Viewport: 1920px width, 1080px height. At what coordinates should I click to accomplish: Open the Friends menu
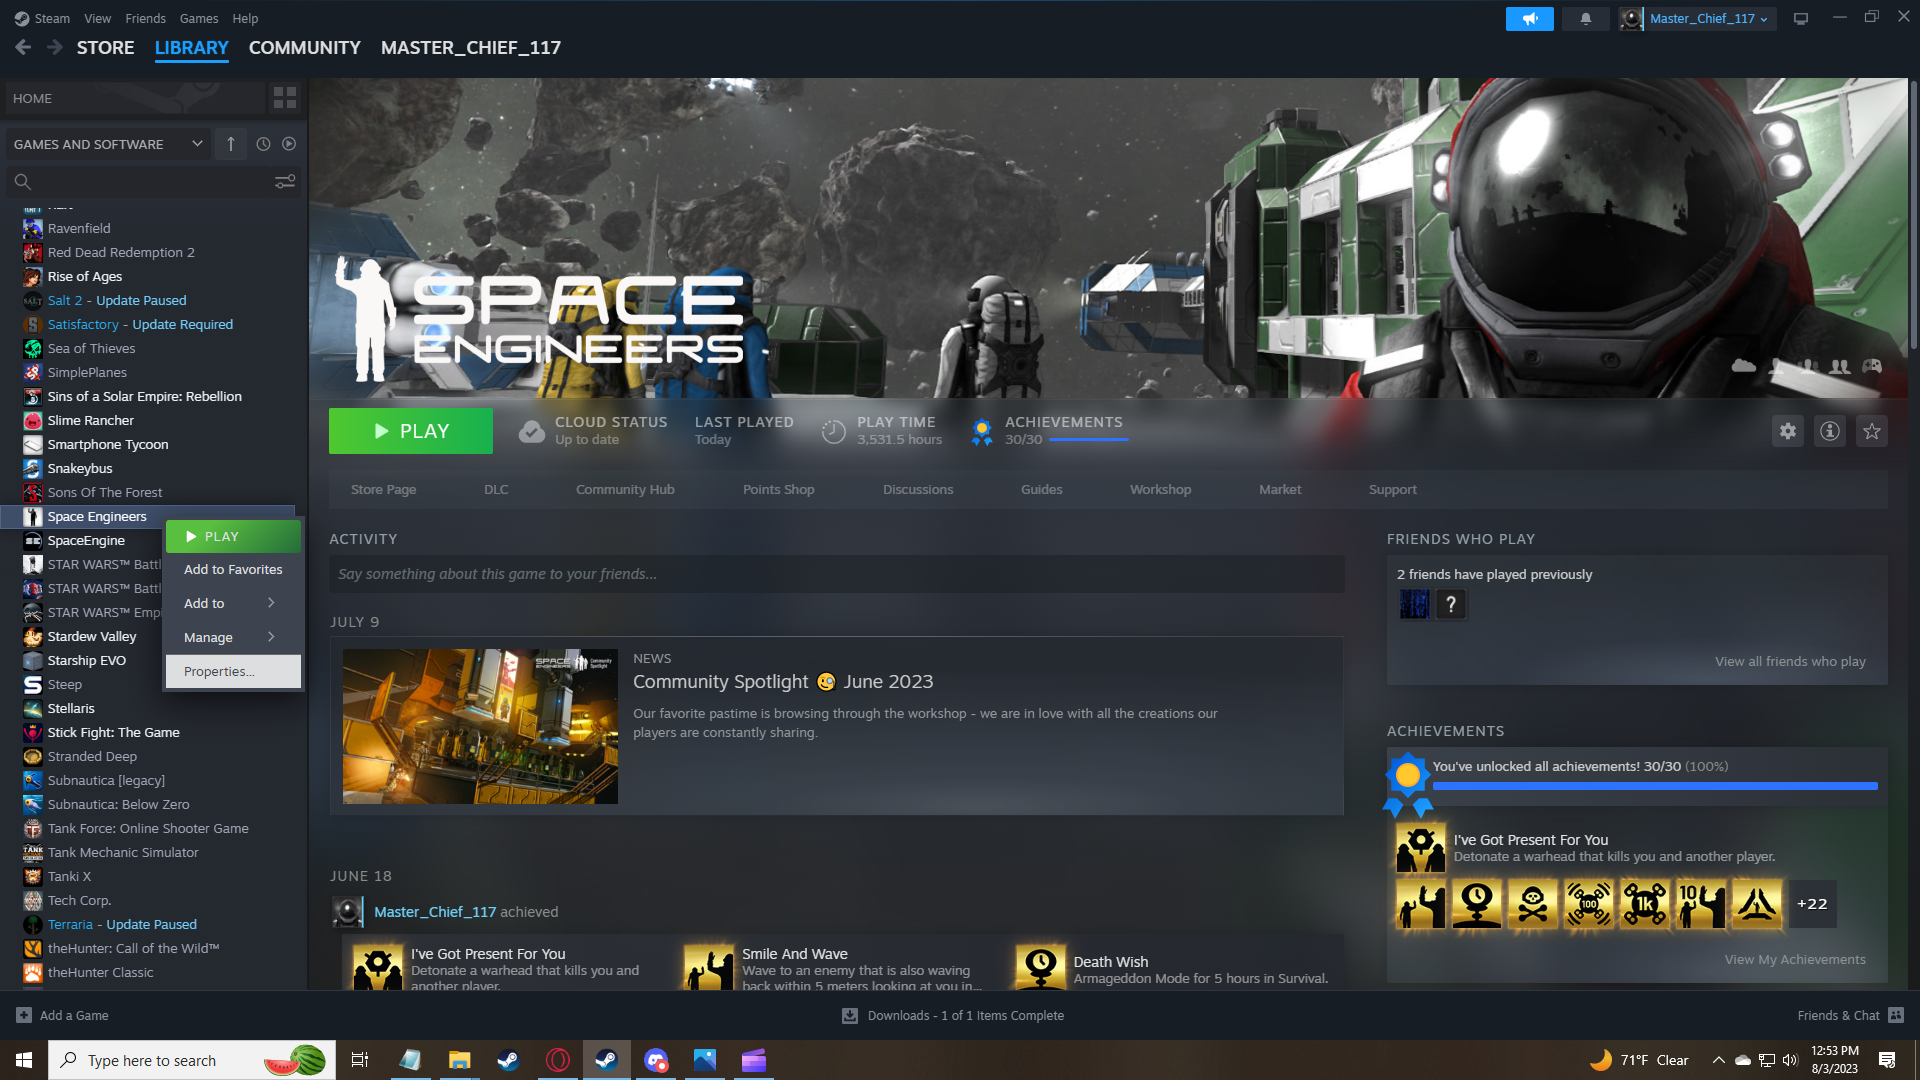pyautogui.click(x=146, y=18)
